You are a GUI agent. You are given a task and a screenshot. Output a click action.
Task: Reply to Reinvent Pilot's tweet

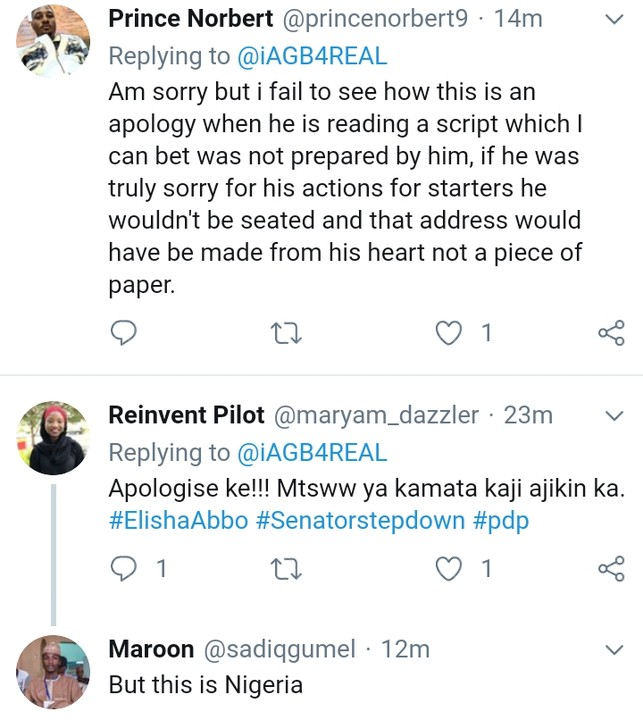124,569
